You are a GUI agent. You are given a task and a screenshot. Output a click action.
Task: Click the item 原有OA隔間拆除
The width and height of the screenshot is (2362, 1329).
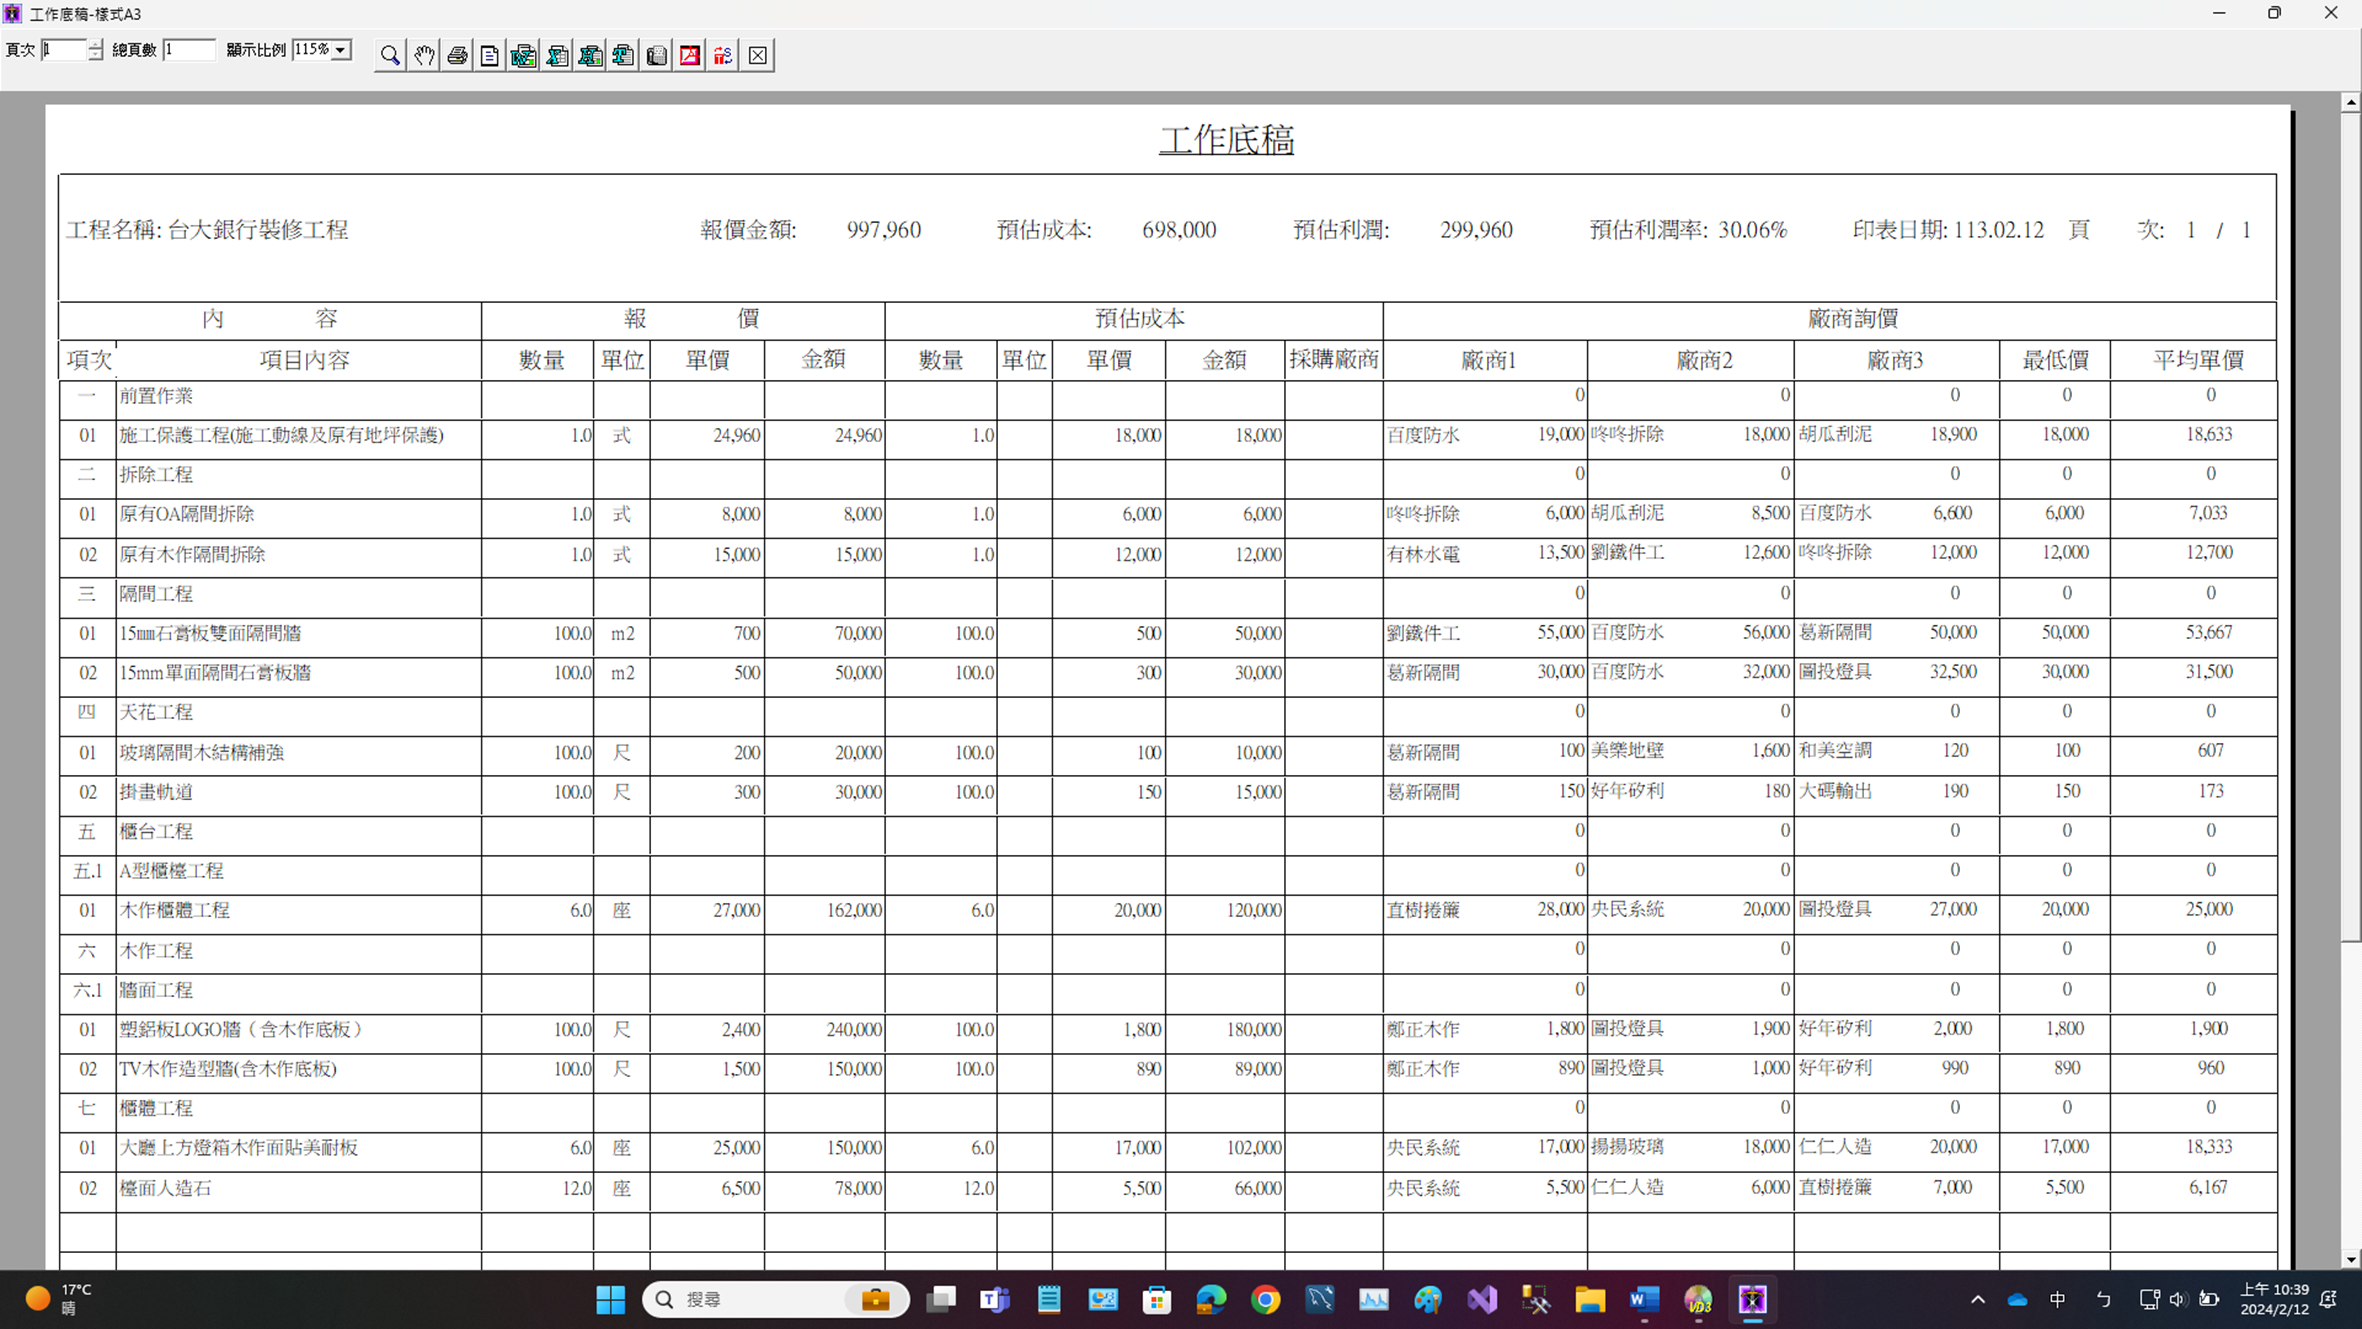click(x=187, y=514)
